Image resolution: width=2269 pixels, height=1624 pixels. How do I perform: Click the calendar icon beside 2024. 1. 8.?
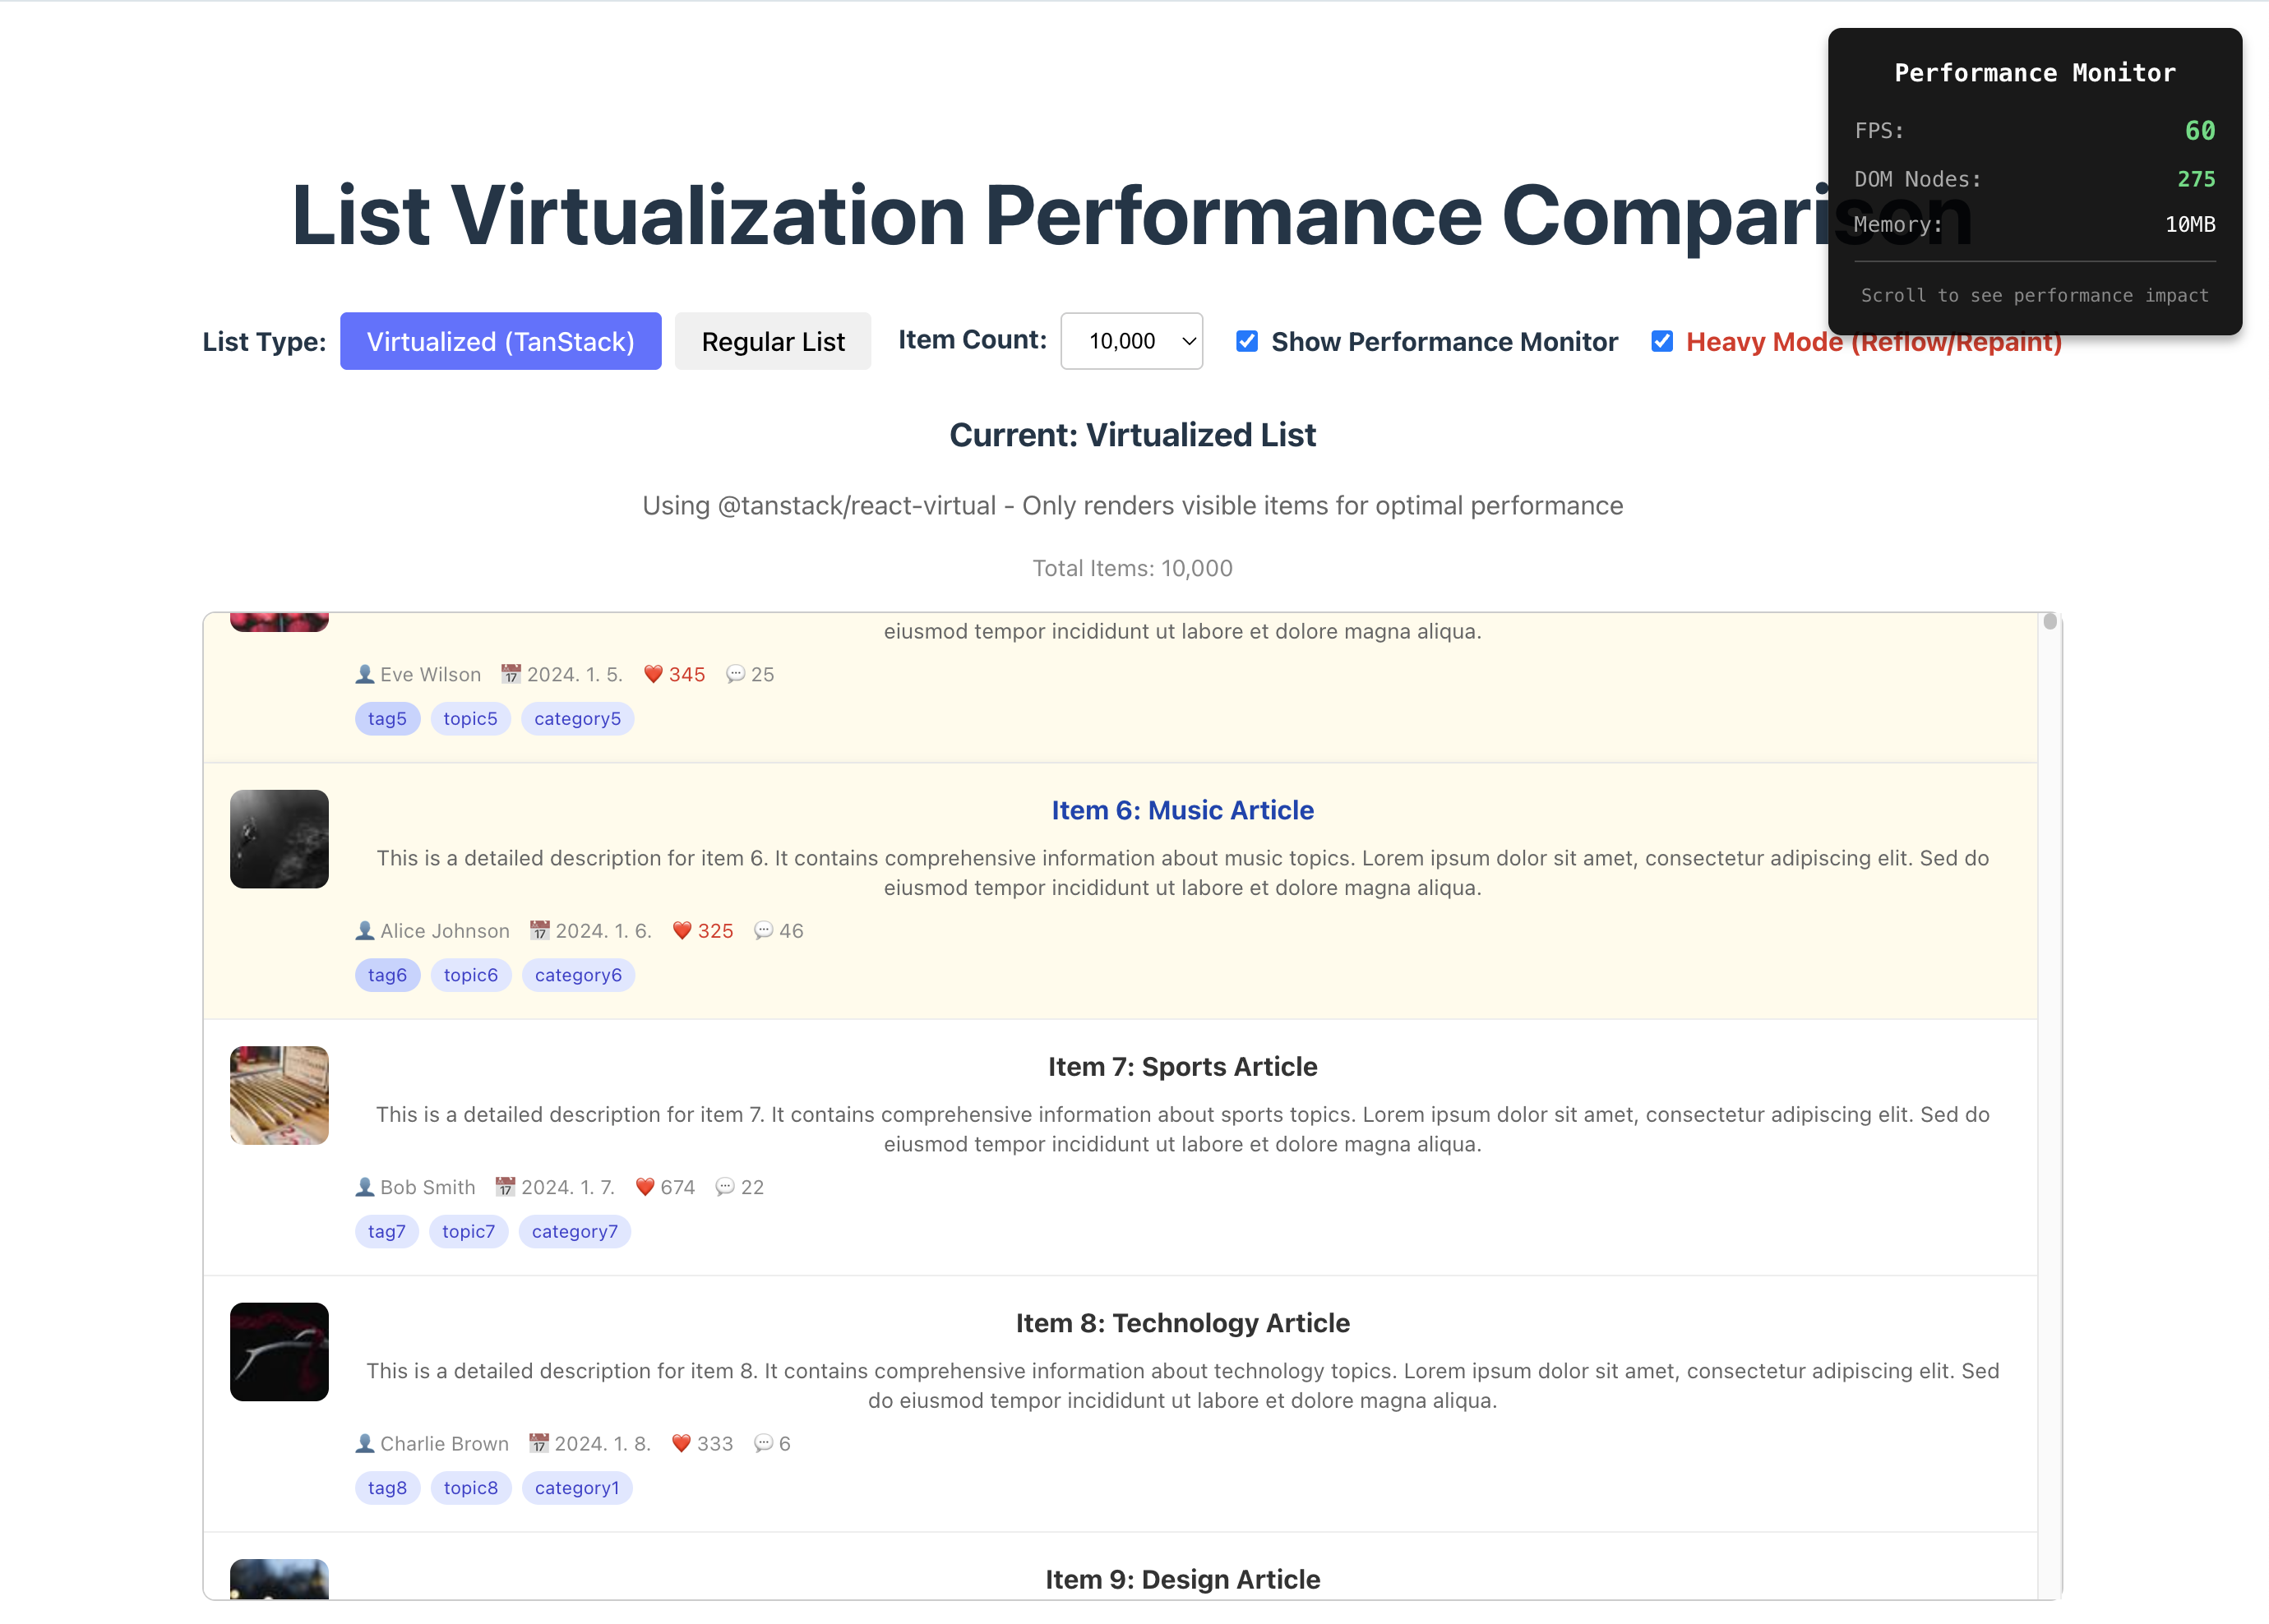pyautogui.click(x=539, y=1443)
